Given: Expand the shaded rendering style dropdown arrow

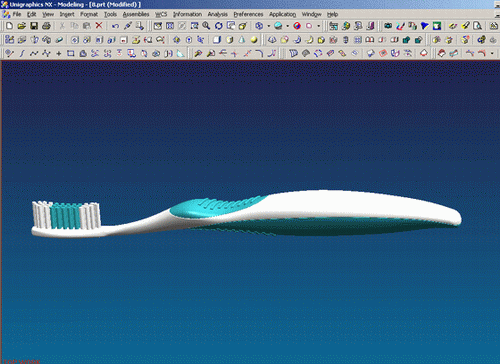Looking at the screenshot, I should coord(287,26).
